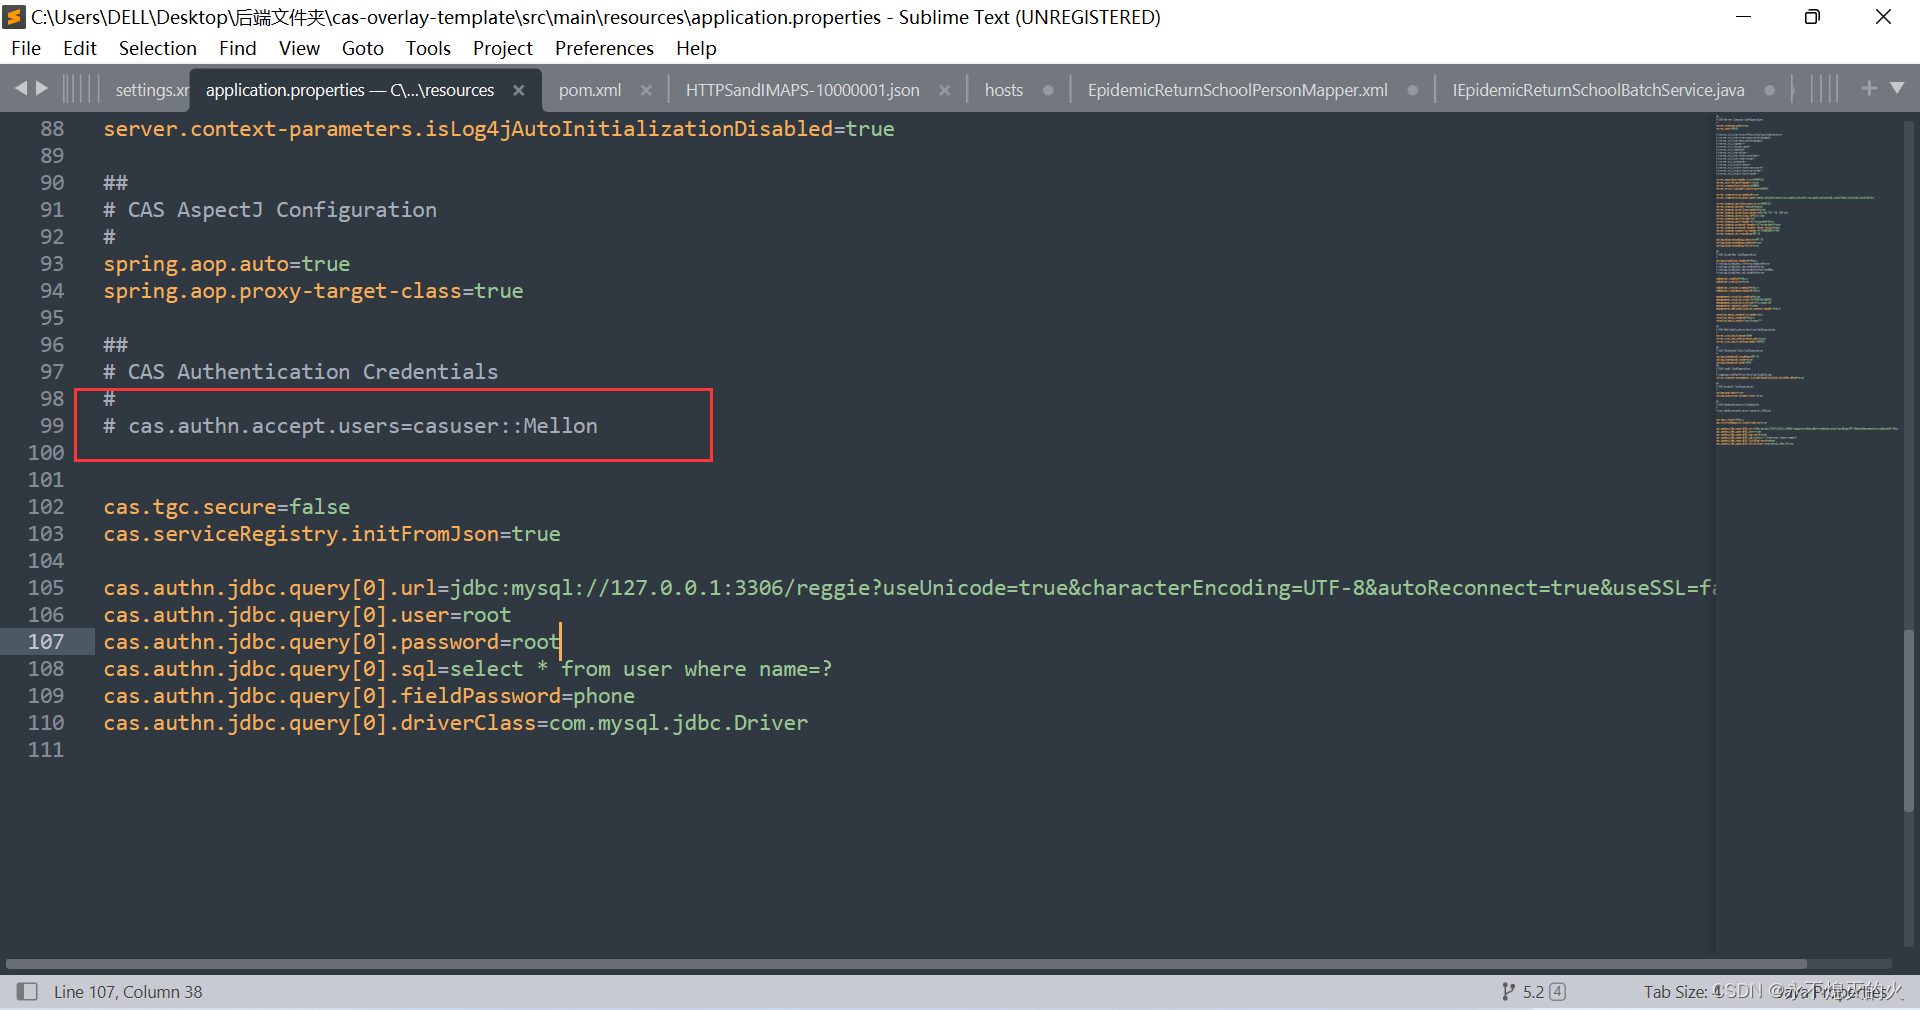Open the File menu

coord(26,48)
